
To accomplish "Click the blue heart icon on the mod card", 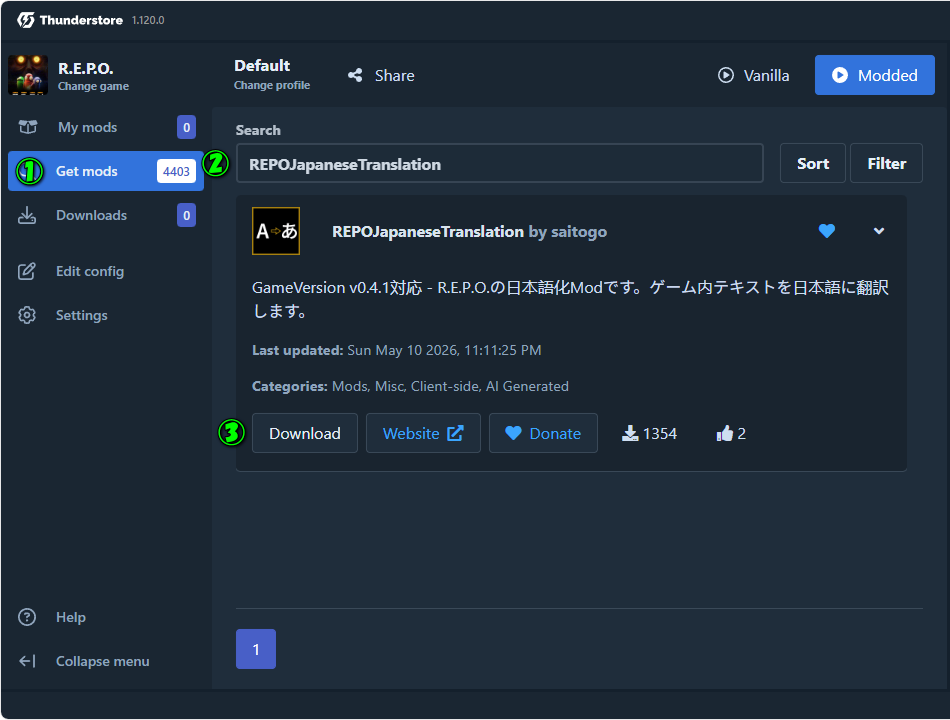I will (827, 231).
